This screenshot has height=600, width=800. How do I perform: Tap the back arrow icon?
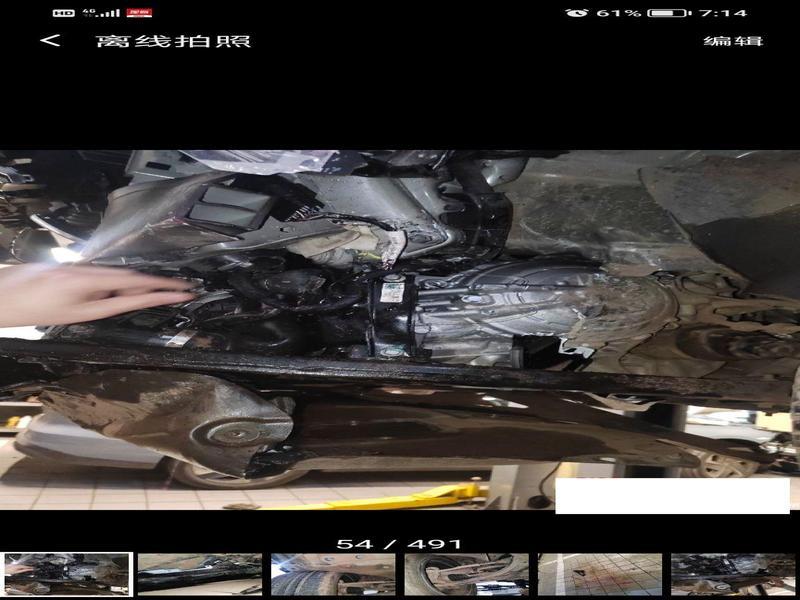pyautogui.click(x=50, y=41)
